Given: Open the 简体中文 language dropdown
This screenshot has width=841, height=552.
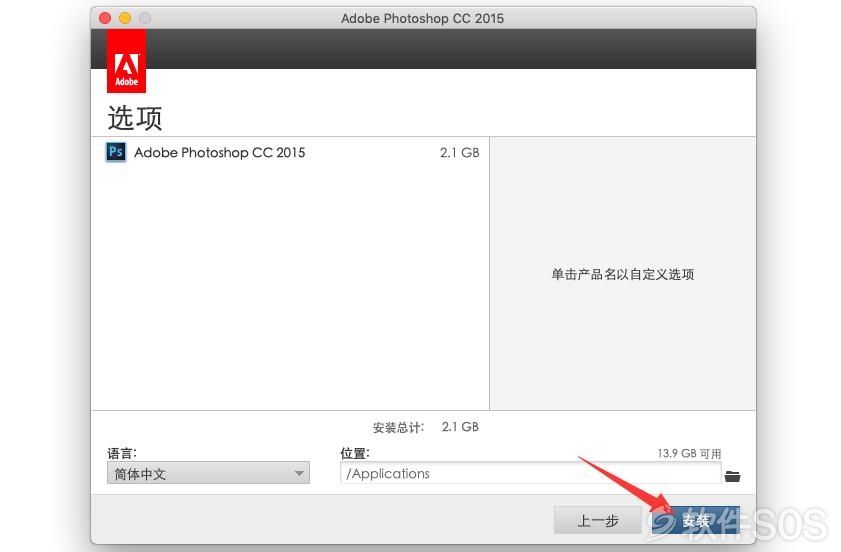Looking at the screenshot, I should (x=208, y=473).
